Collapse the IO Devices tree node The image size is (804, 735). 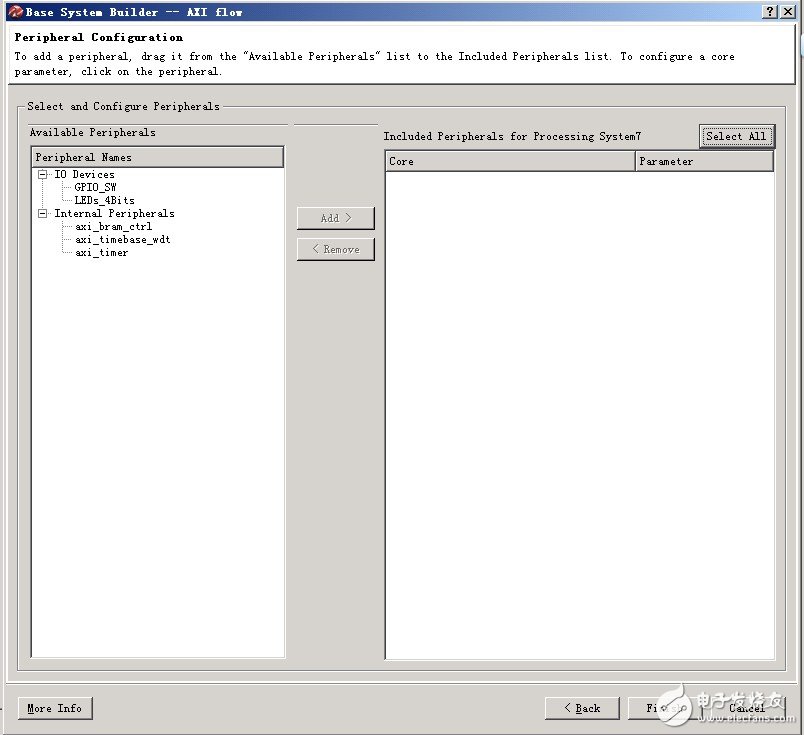click(43, 174)
